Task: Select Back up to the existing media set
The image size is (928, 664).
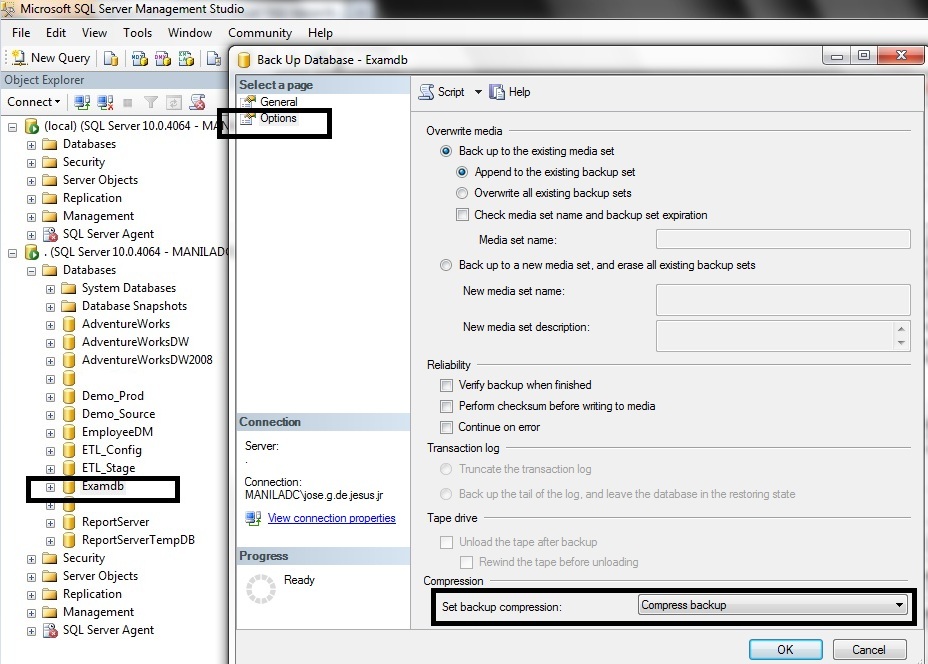Action: [446, 152]
